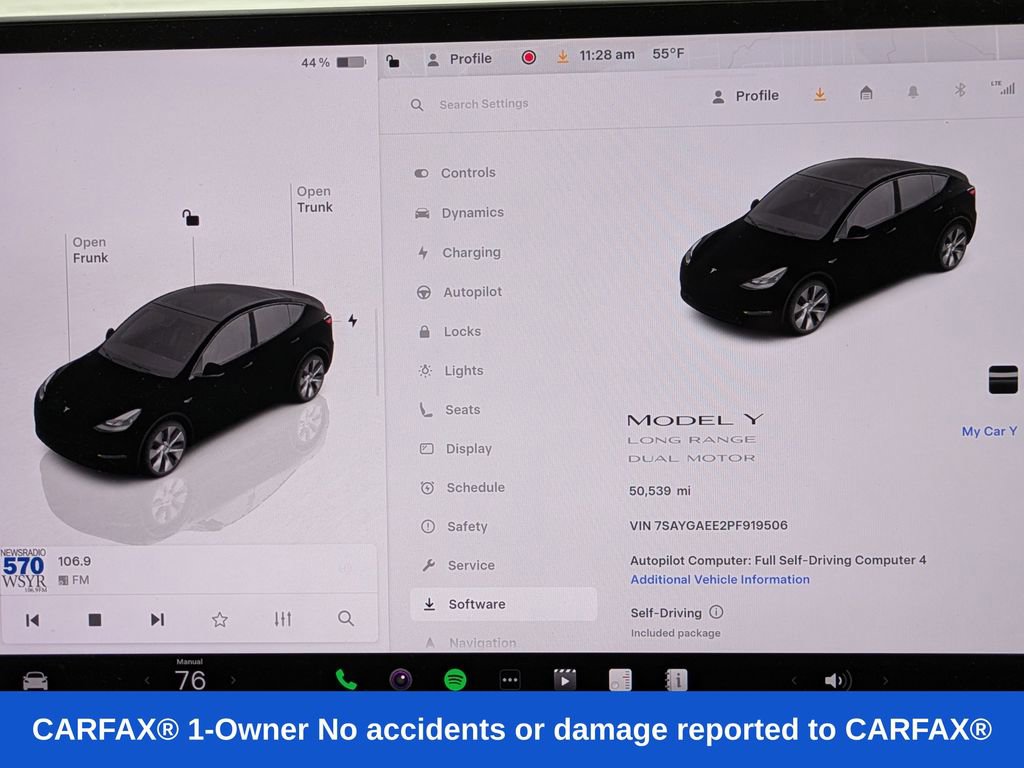Screen dimensions: 1024x768
Task: Open the Autopilot settings menu
Action: (x=460, y=292)
